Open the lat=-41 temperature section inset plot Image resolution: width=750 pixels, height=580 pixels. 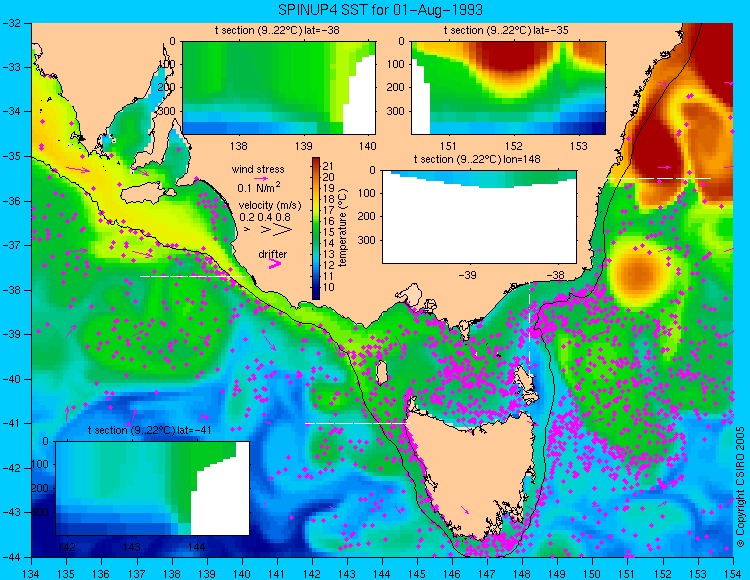point(153,488)
